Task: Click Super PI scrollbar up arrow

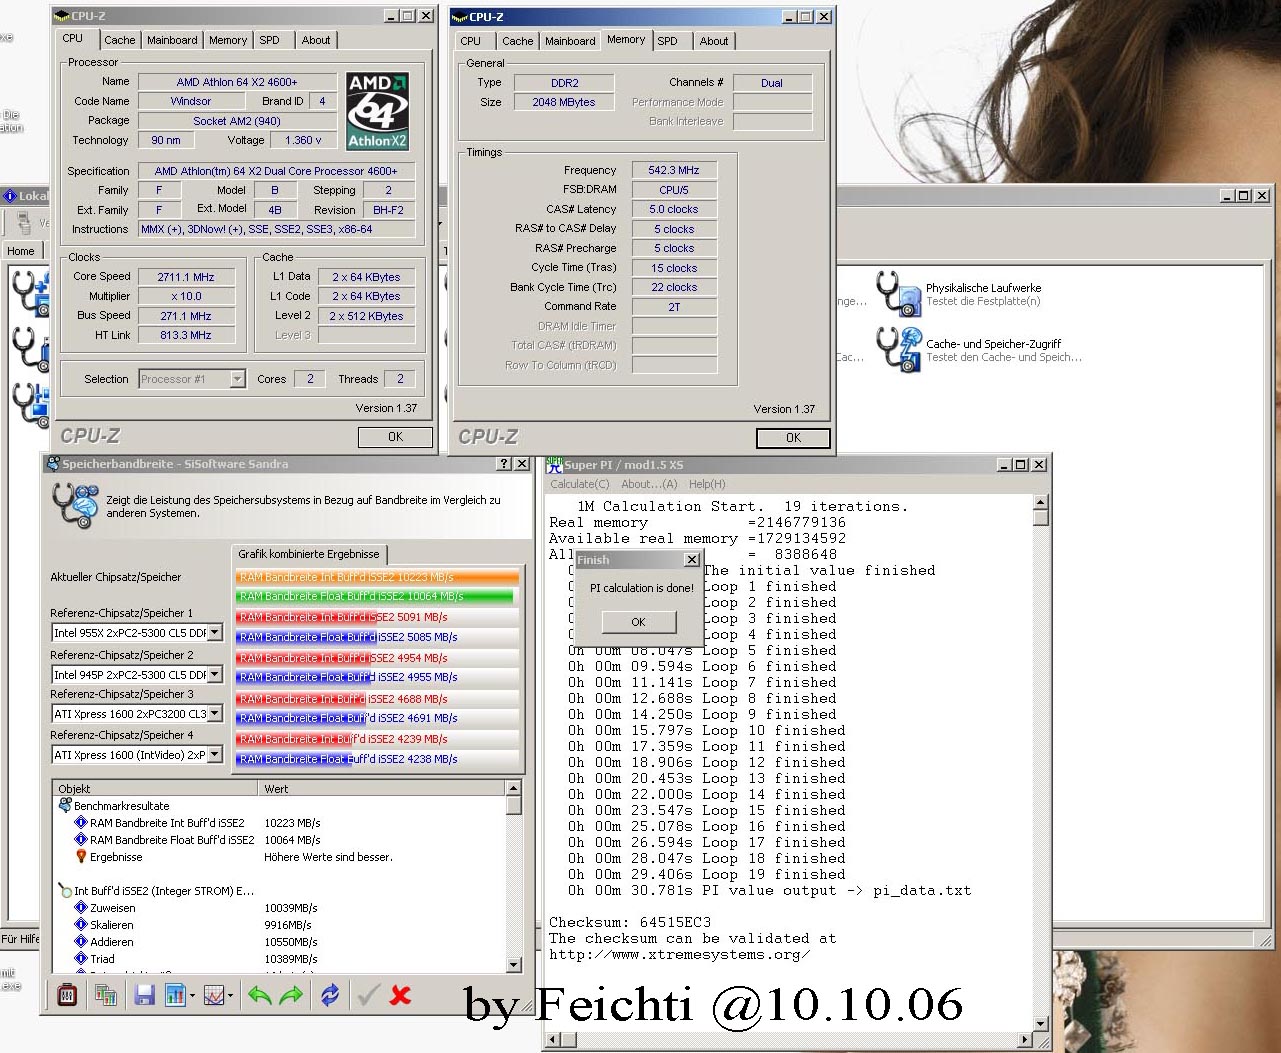Action: click(x=1041, y=502)
